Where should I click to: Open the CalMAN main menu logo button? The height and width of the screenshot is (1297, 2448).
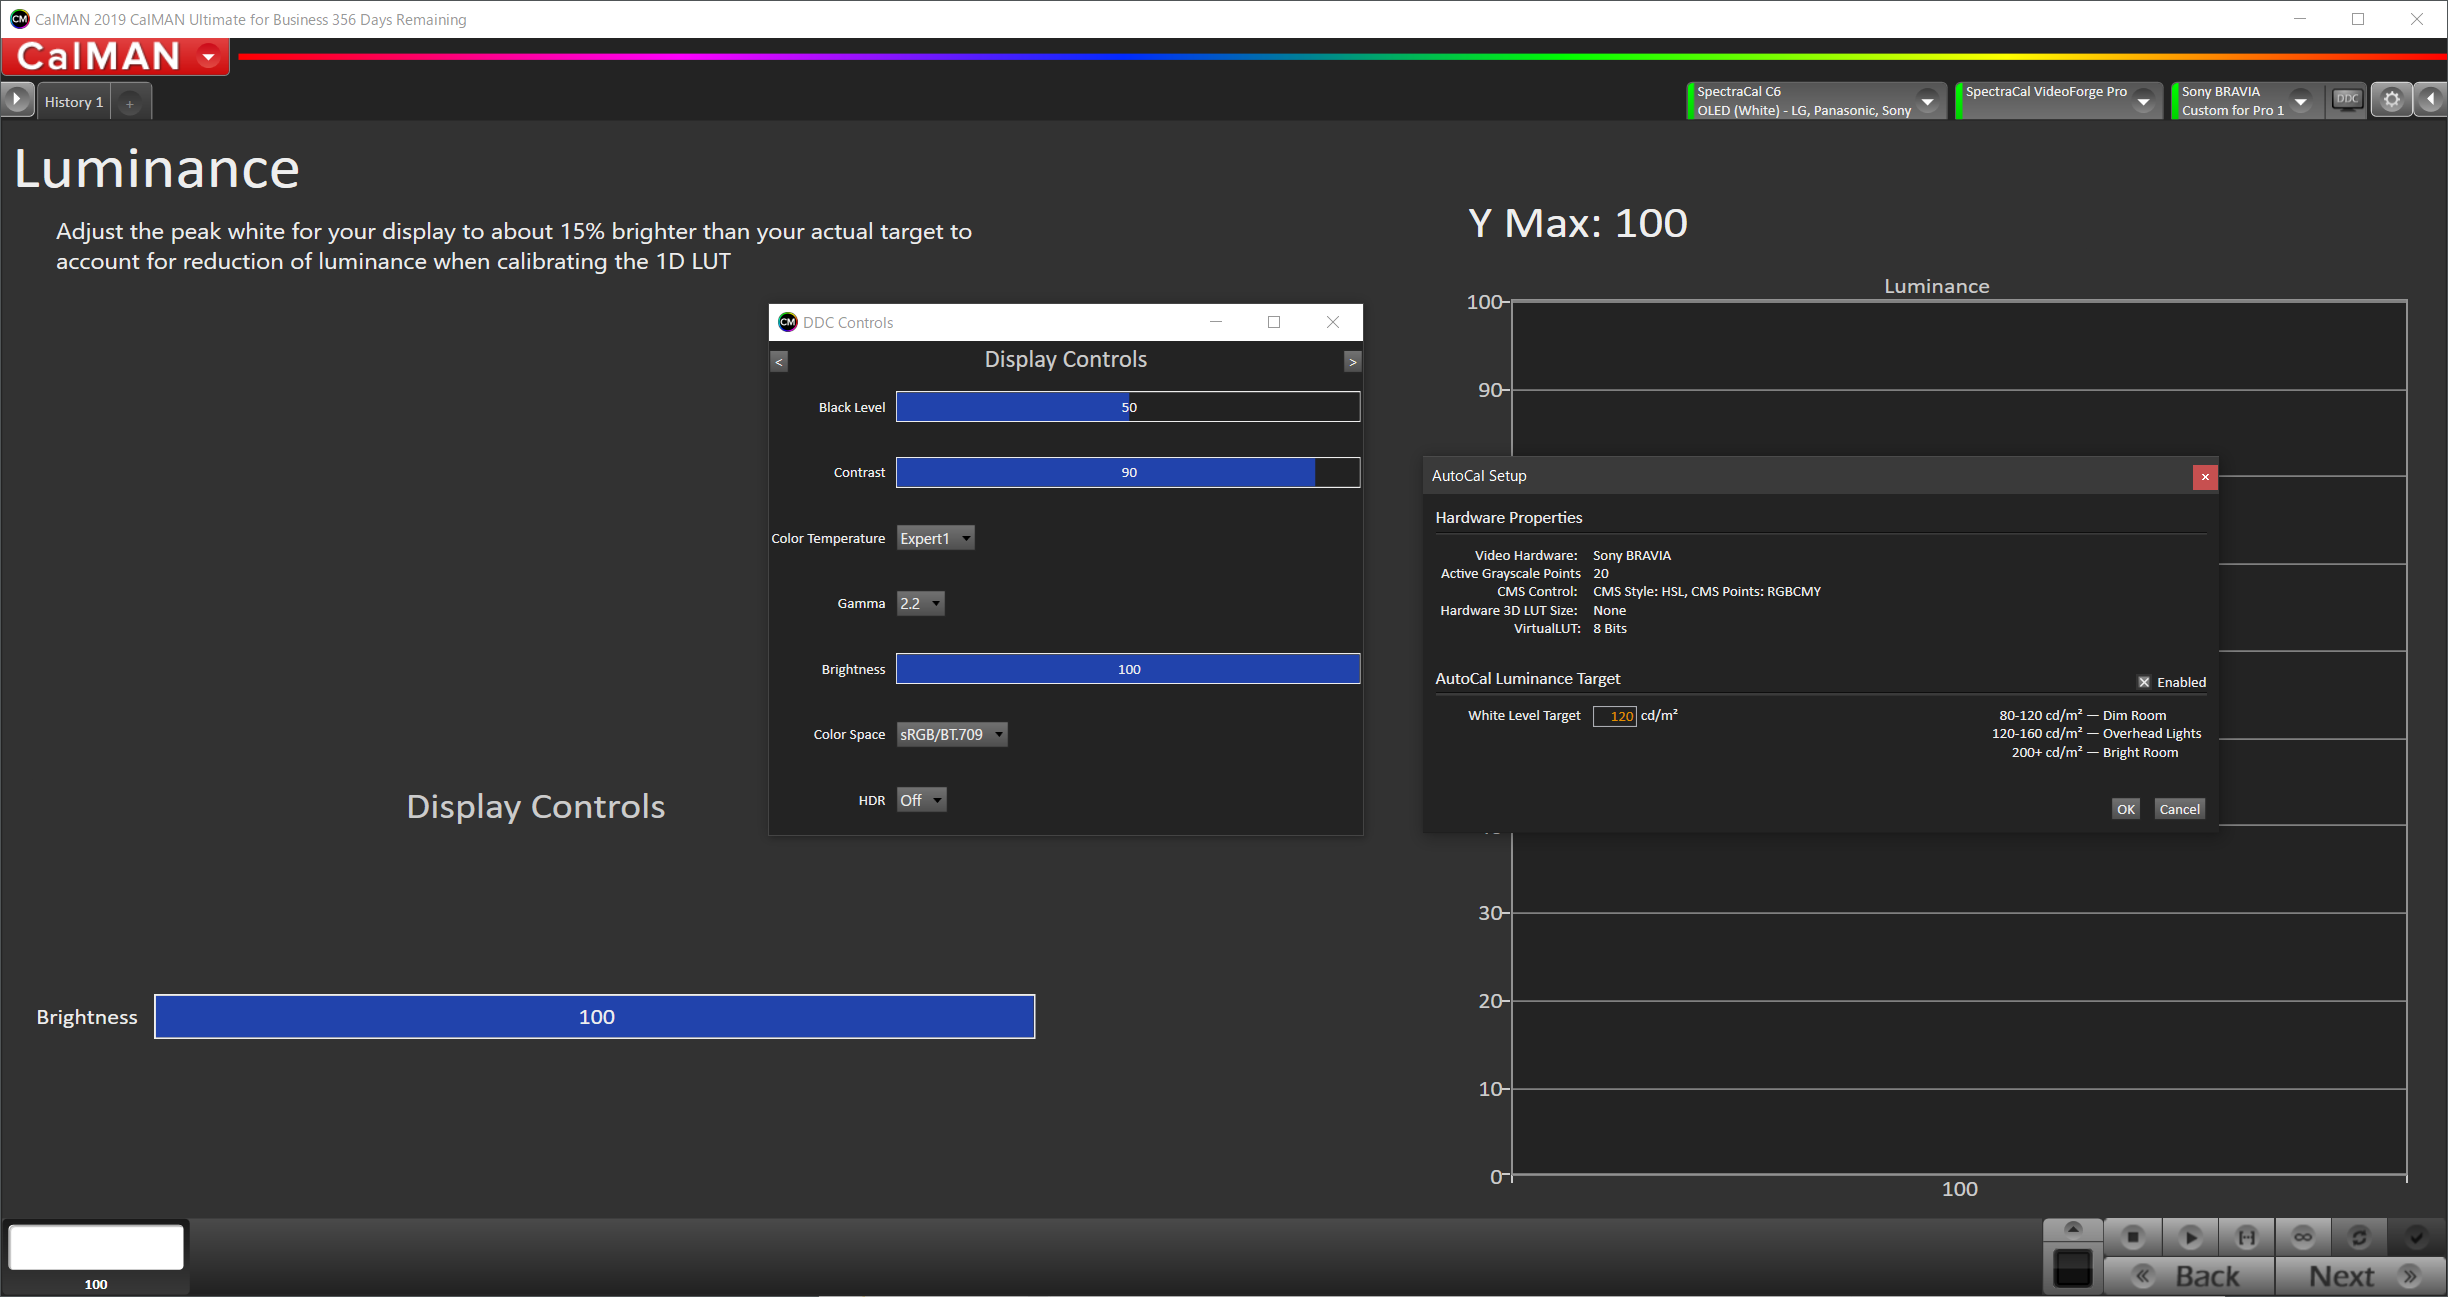[x=115, y=57]
